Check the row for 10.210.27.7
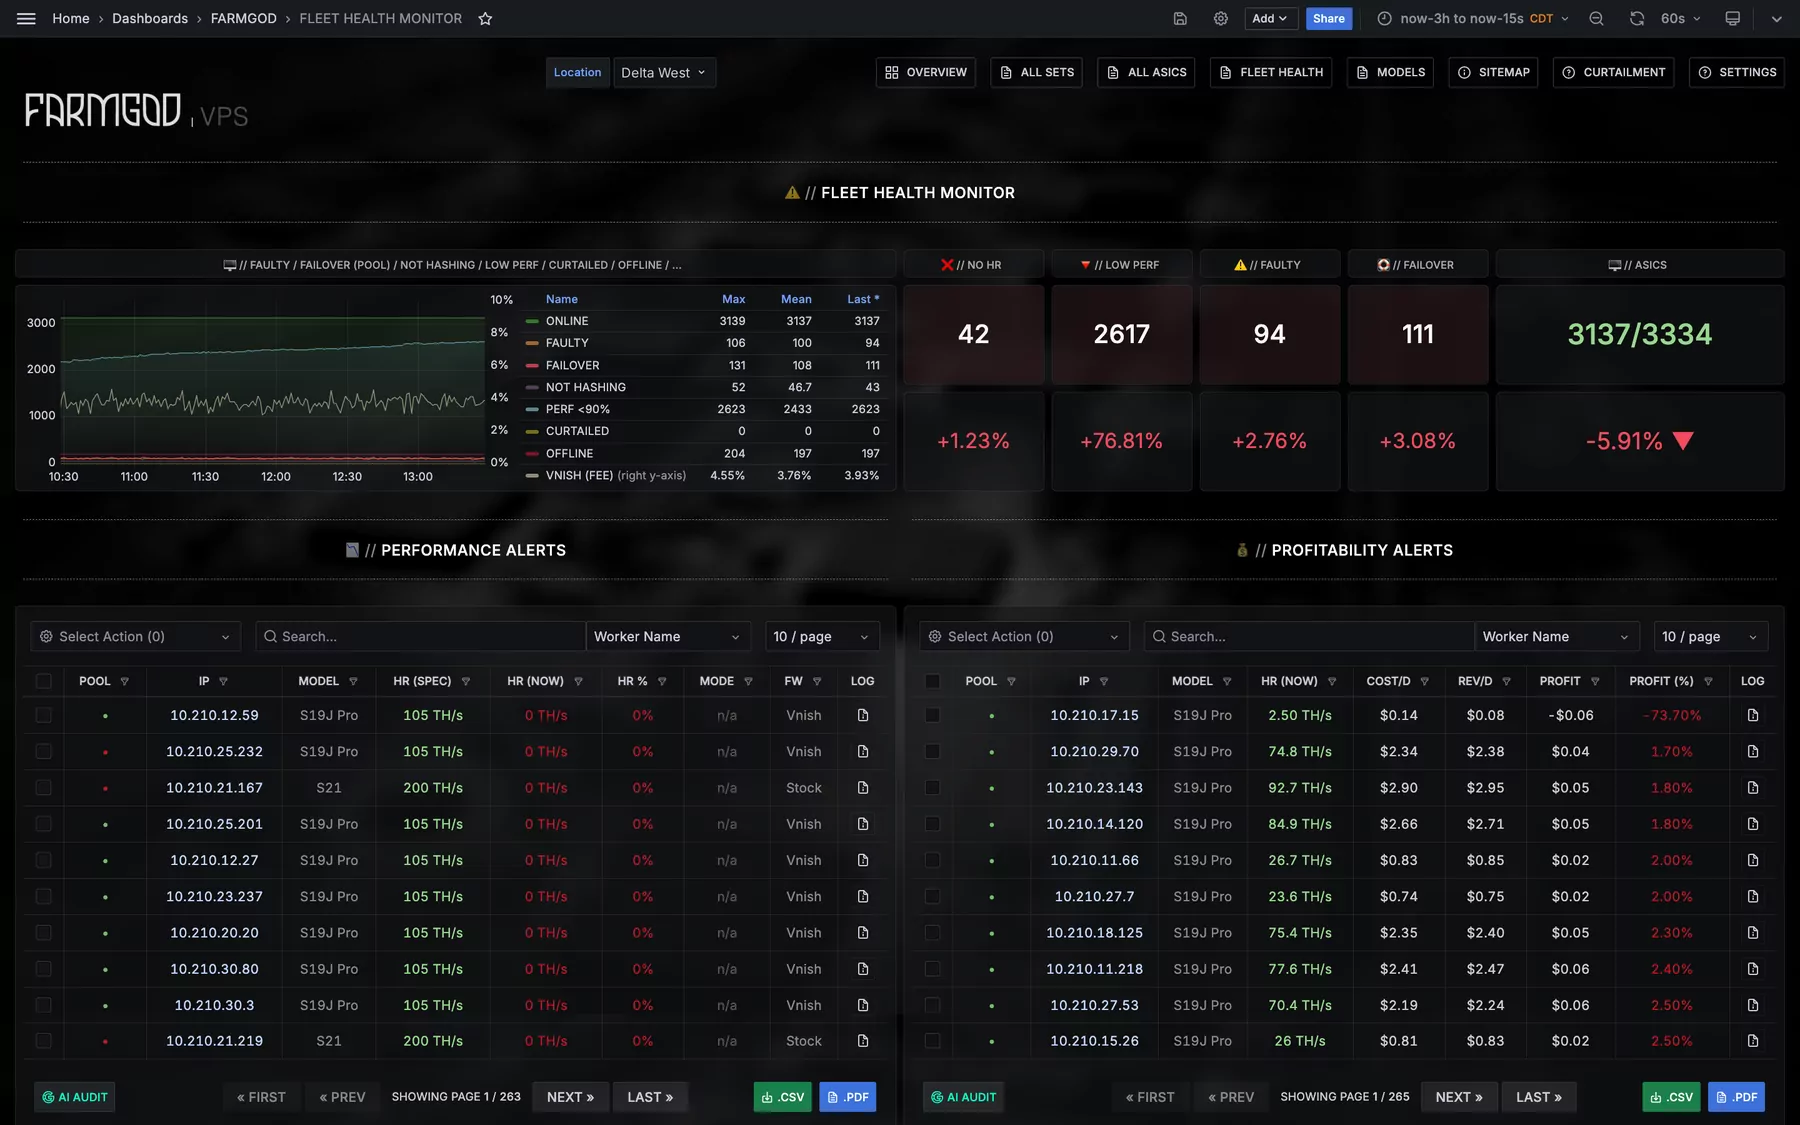This screenshot has height=1125, width=1800. point(932,896)
